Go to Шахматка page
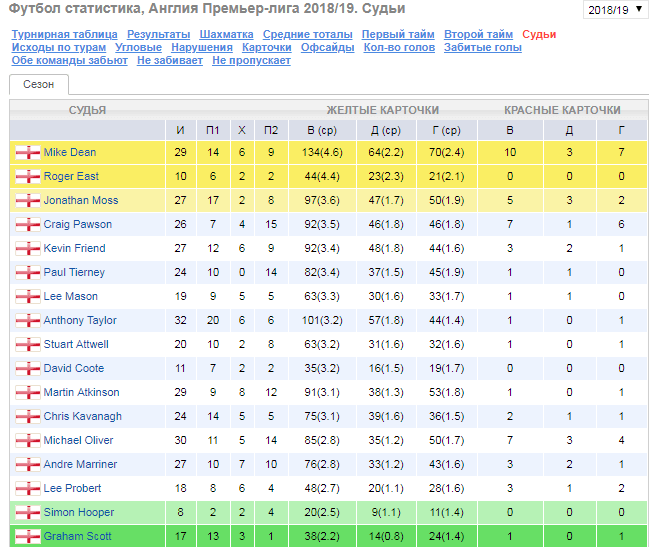 point(226,34)
